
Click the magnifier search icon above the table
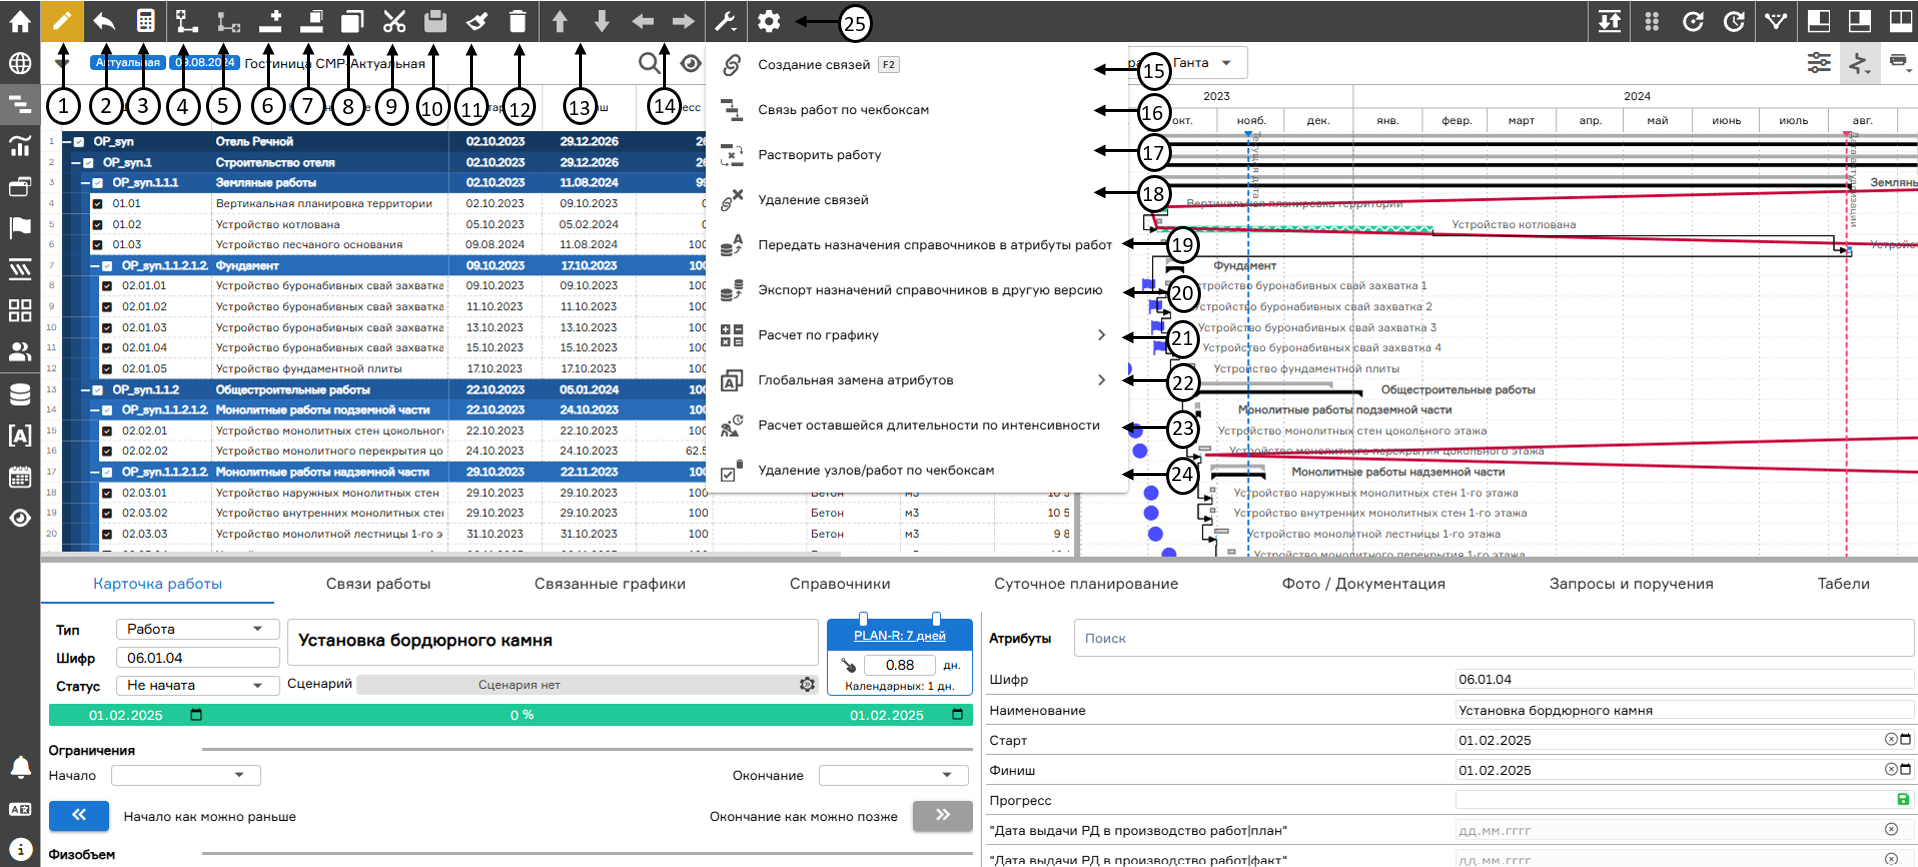click(650, 63)
